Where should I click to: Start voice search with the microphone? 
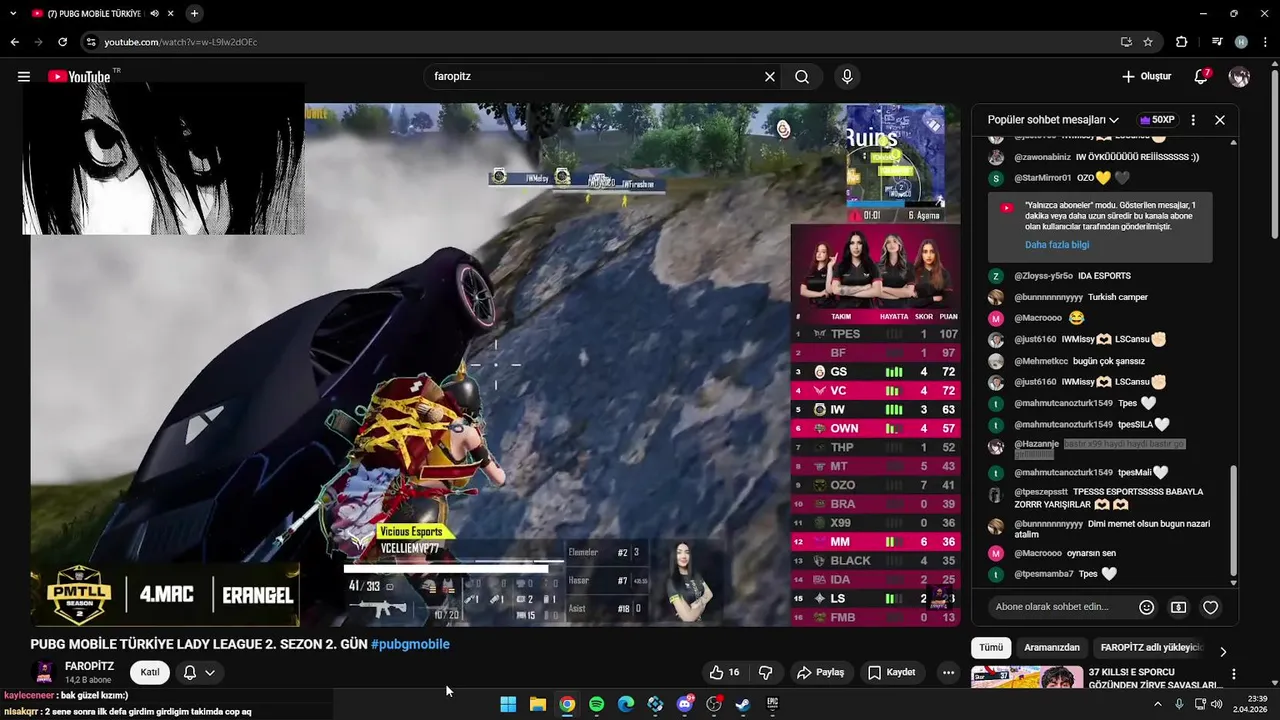pos(847,76)
